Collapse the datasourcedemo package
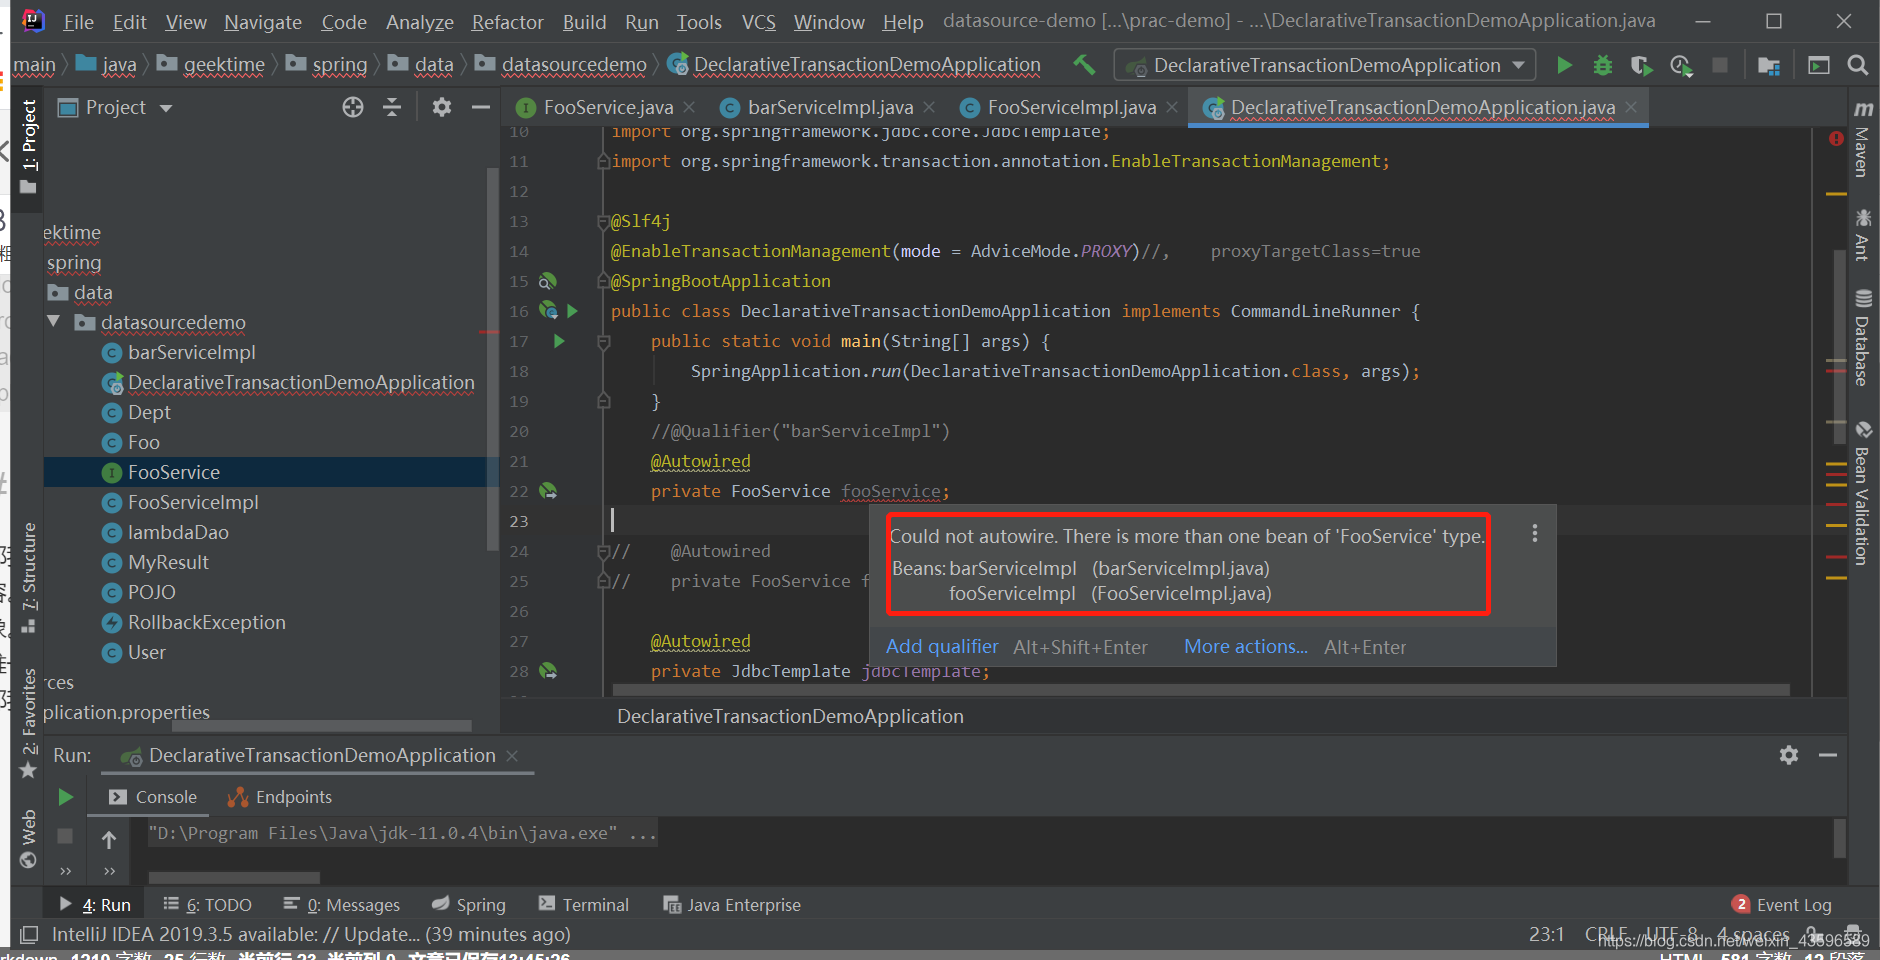The height and width of the screenshot is (960, 1880). 53,322
